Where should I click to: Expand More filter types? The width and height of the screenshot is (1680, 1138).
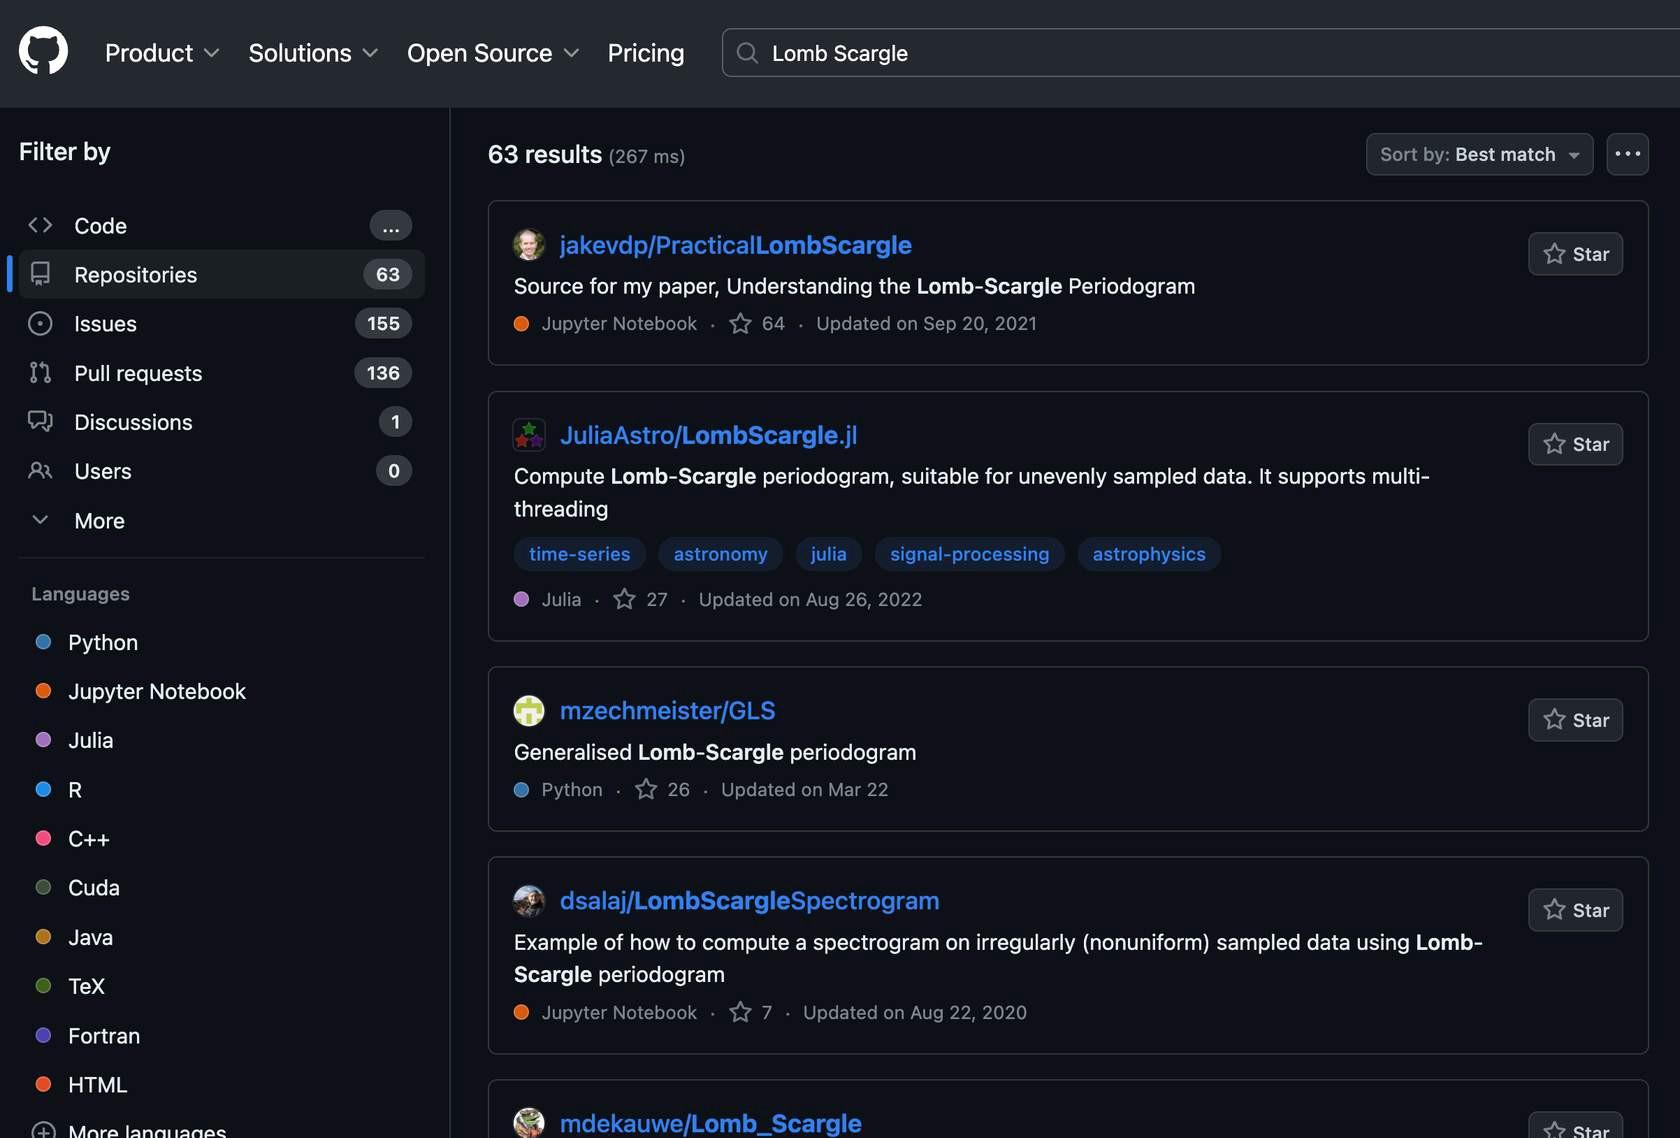pos(221,521)
